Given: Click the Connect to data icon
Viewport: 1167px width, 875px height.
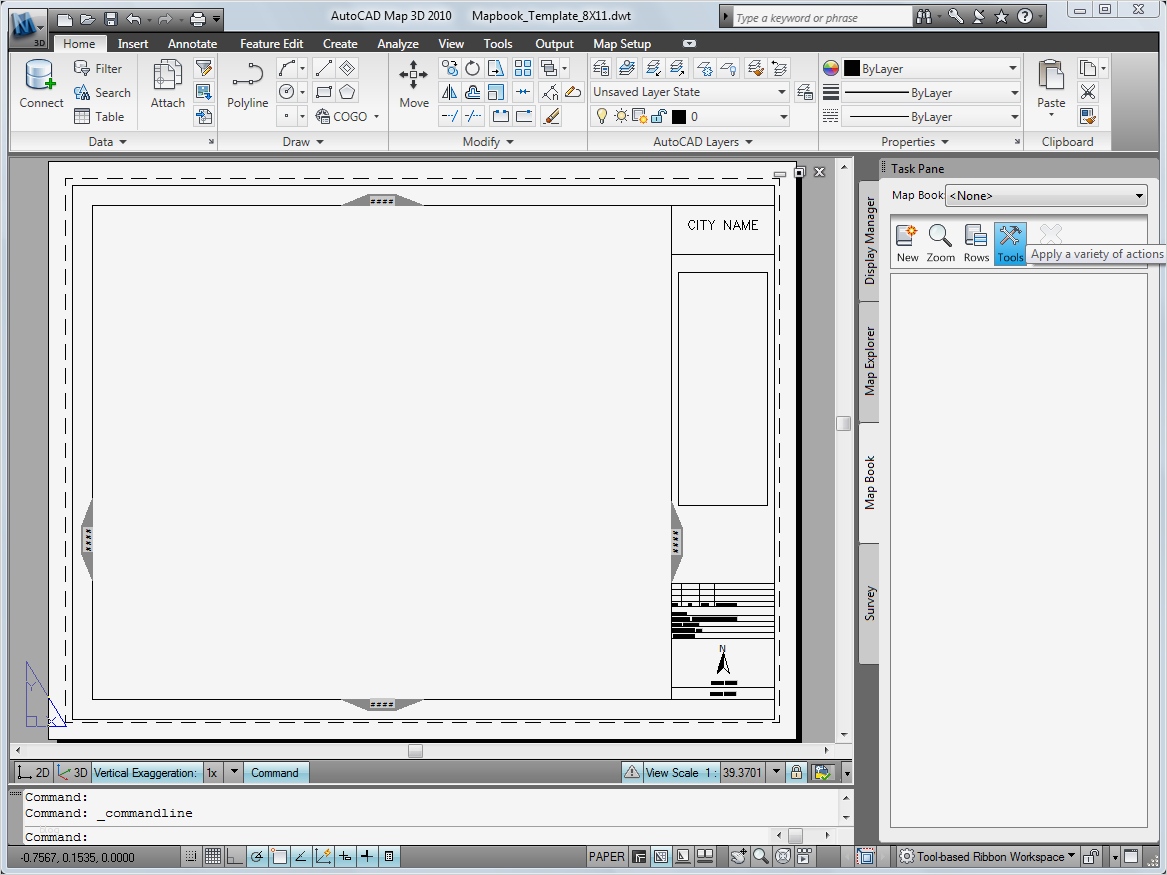Looking at the screenshot, I should coord(40,84).
